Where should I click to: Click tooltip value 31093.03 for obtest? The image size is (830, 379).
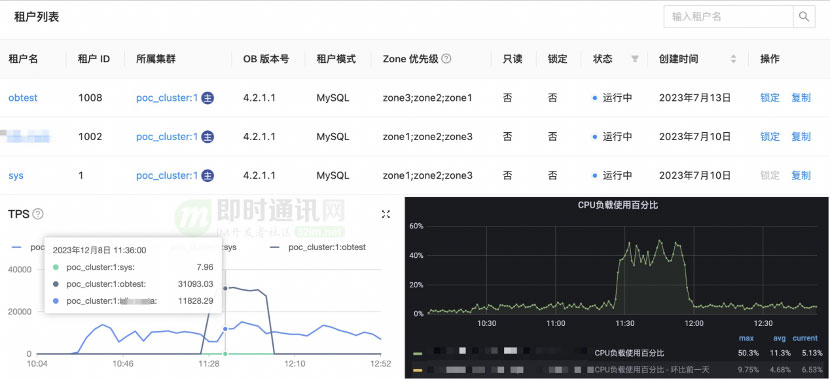(195, 284)
